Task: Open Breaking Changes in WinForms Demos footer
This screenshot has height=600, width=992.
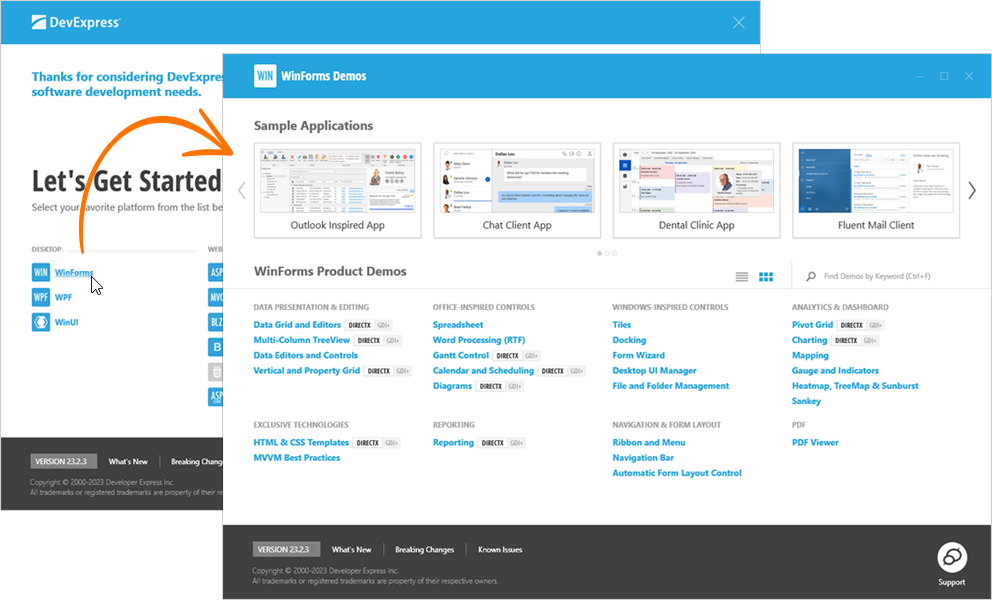Action: coord(425,549)
